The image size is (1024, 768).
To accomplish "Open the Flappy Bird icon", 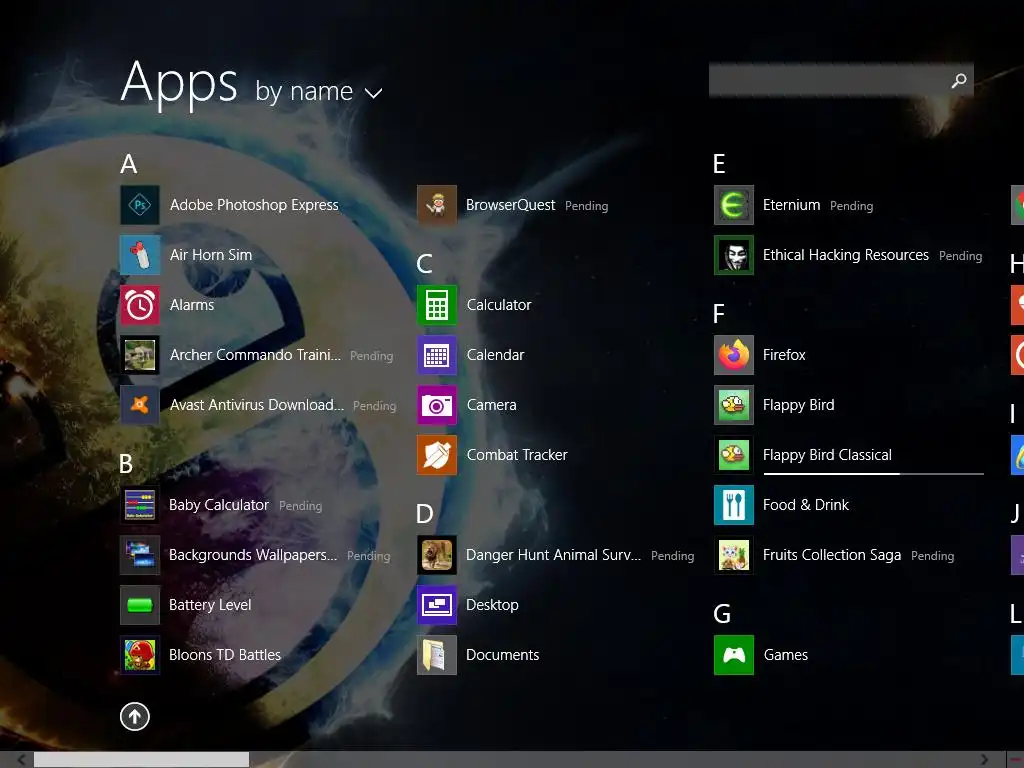I will [733, 405].
